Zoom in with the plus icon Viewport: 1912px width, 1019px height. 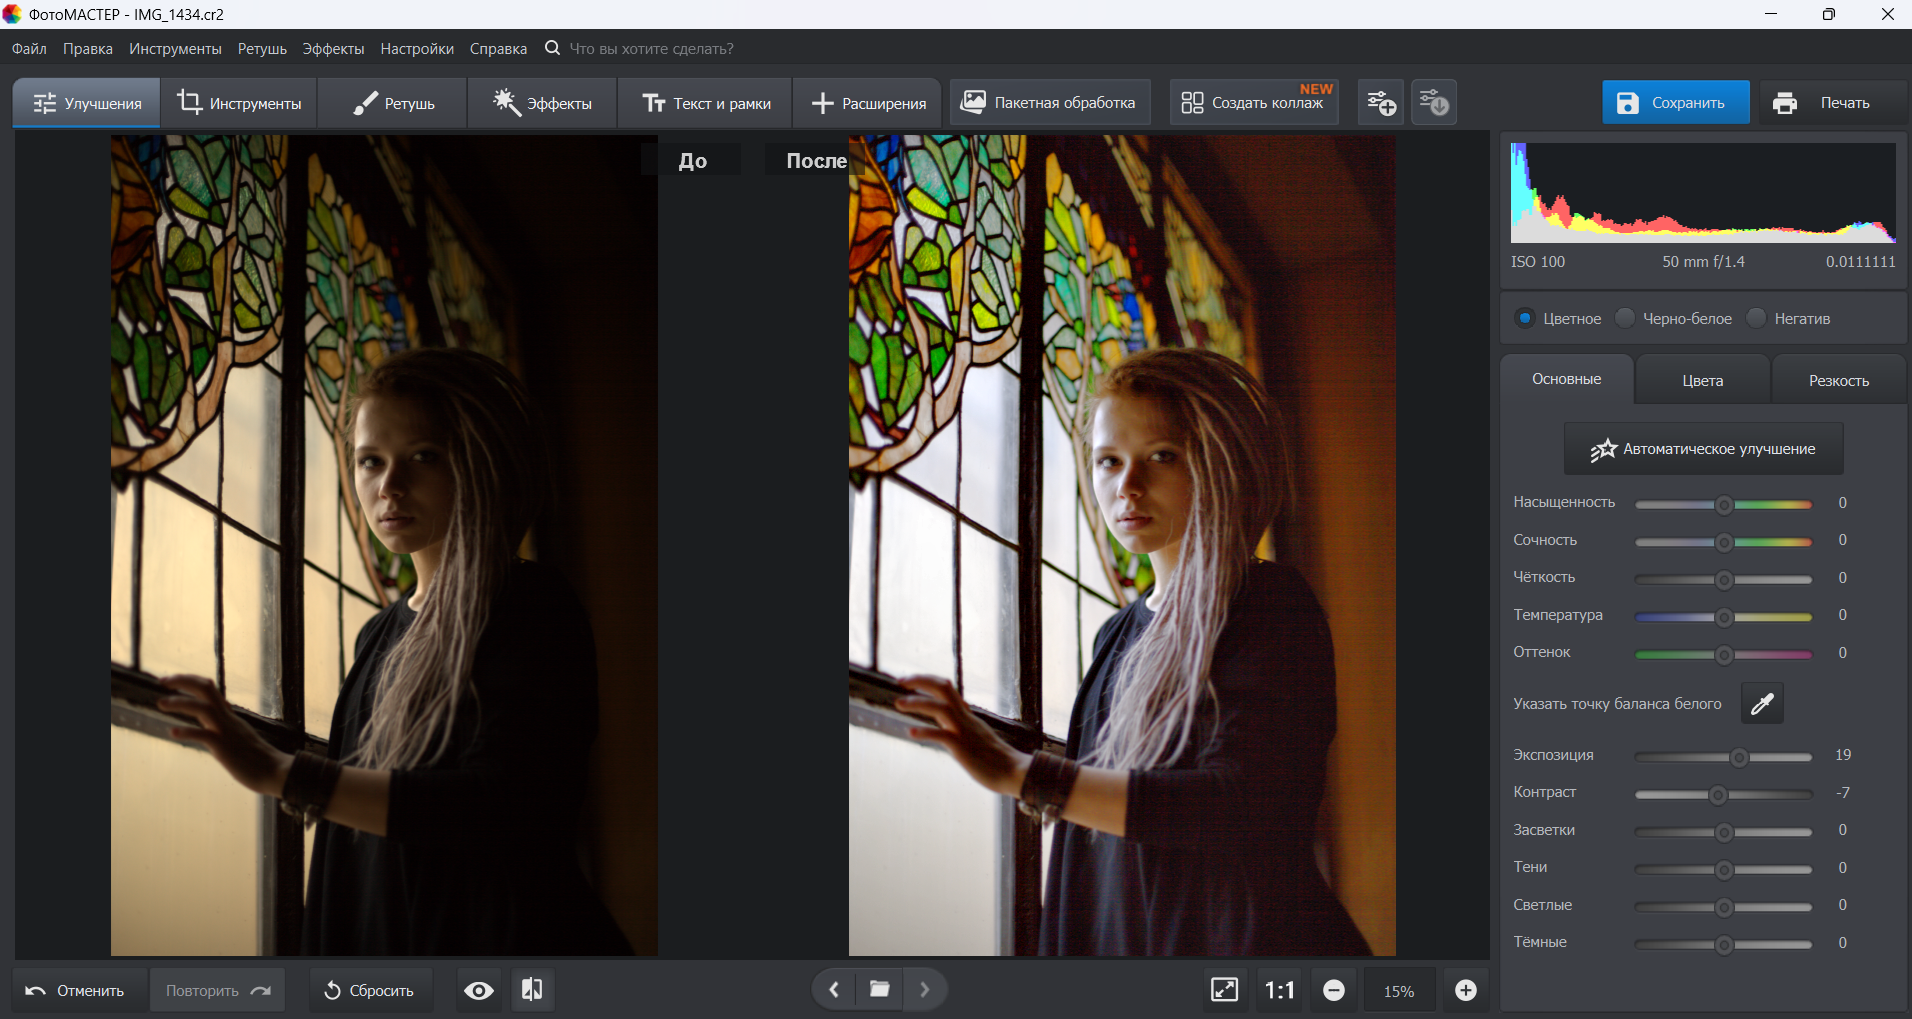[1465, 990]
